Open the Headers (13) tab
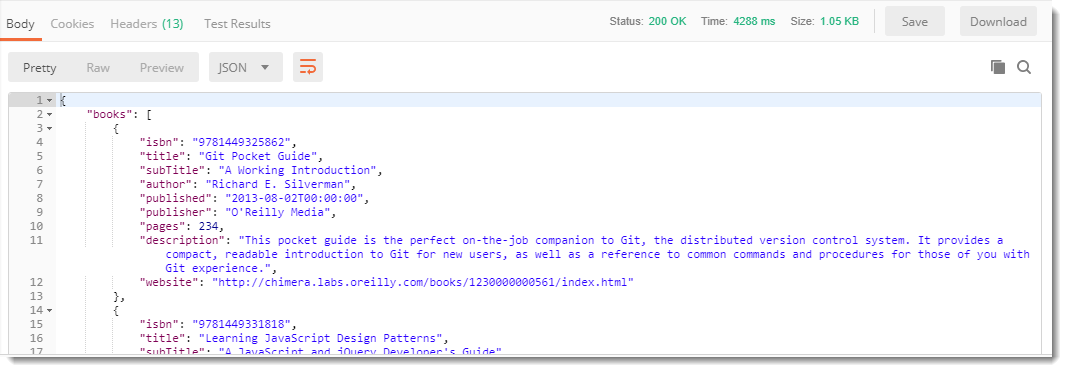 [146, 24]
